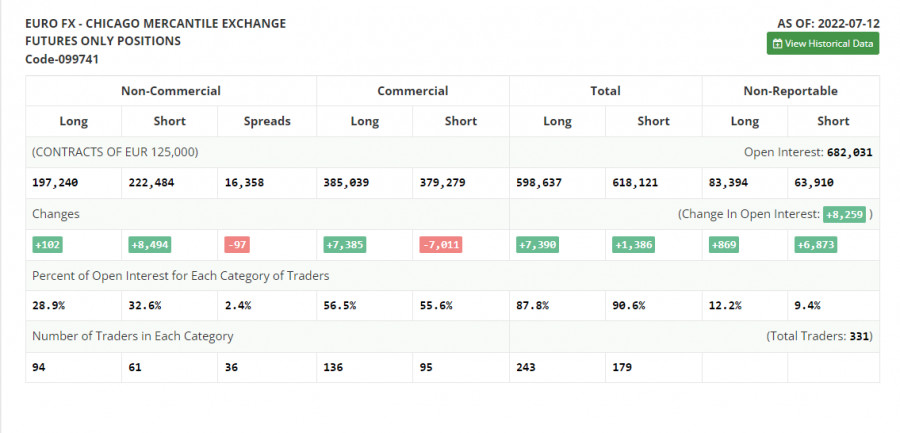Click Percent of Open Interest row label
This screenshot has width=900, height=433.
(181, 276)
